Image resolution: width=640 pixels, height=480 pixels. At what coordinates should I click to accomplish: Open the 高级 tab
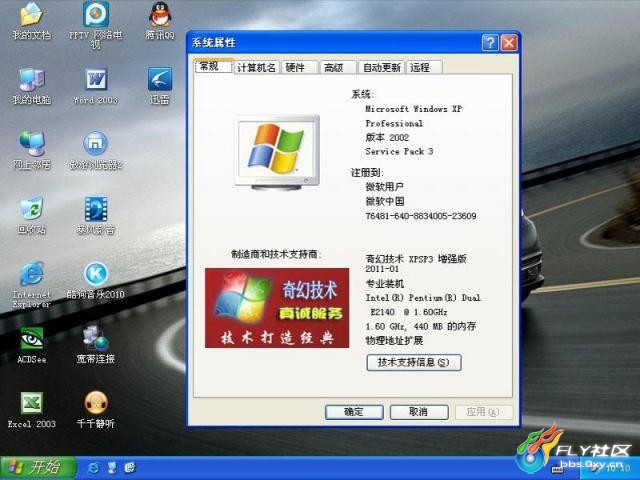coord(337,68)
